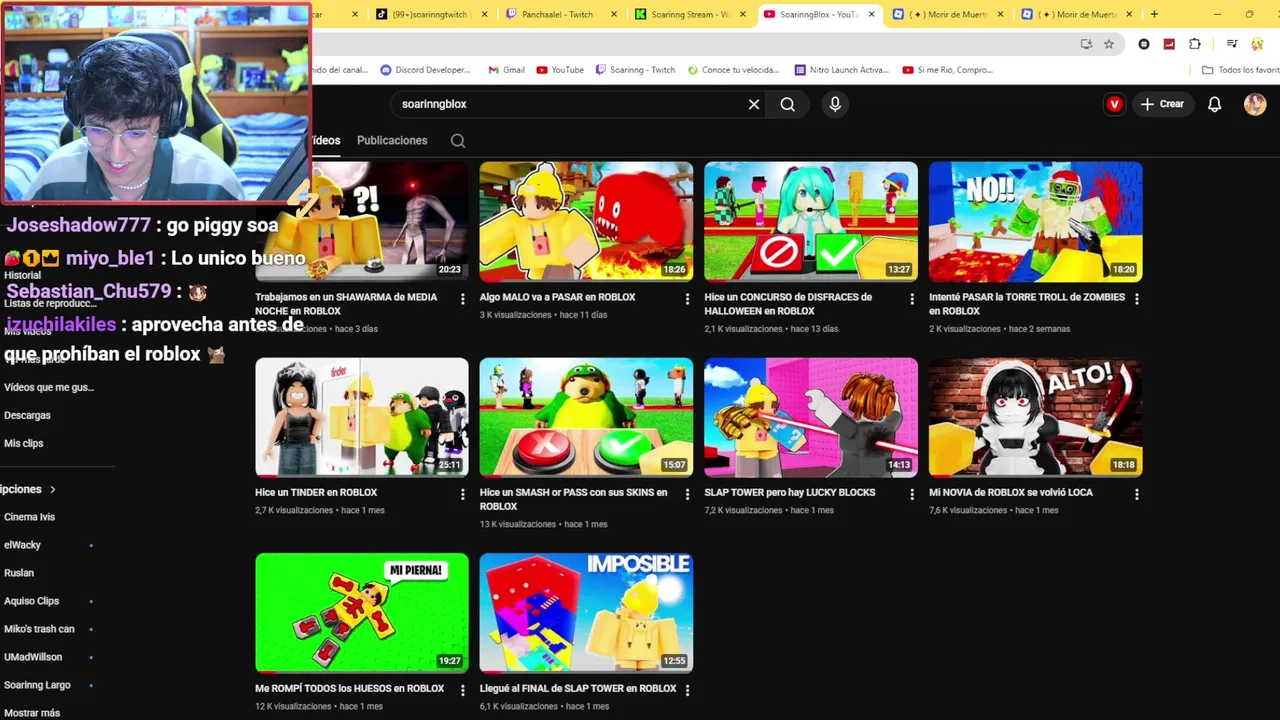Open options for Me ROMPÍ TODOS los HUESOS video
Viewport: 1280px width, 720px height.
(462, 690)
